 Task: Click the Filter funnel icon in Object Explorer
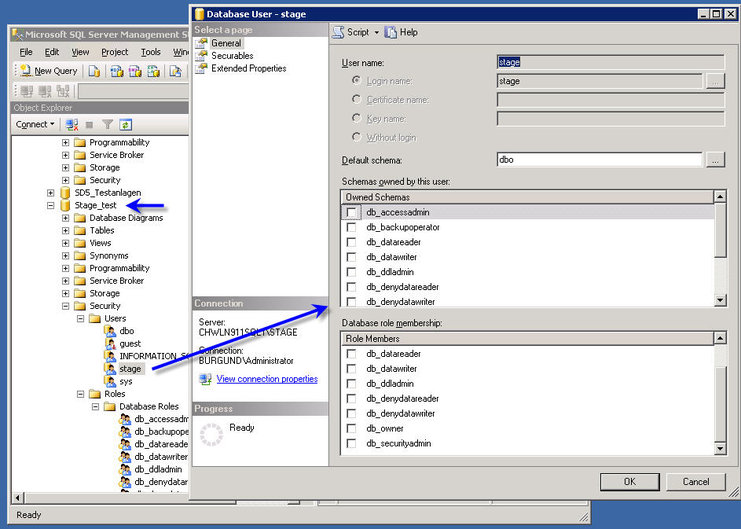[108, 125]
